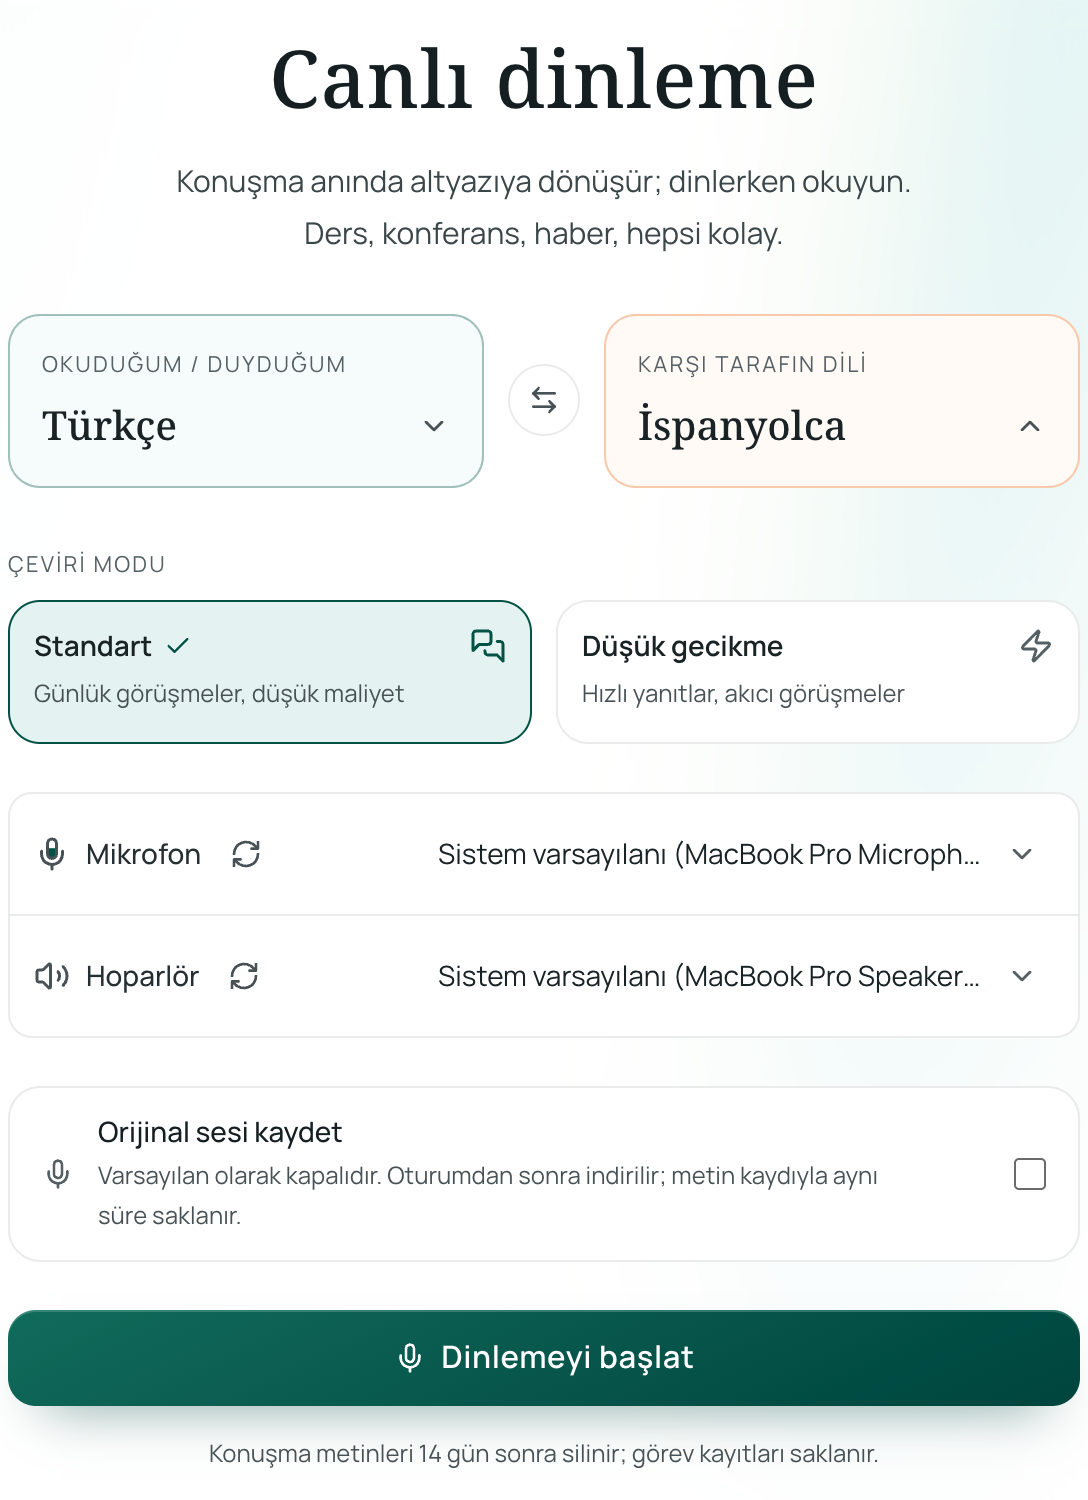Click the KARŞI TARAFIN DİLİ label
Viewport: 1088px width, 1500px height.
click(752, 364)
